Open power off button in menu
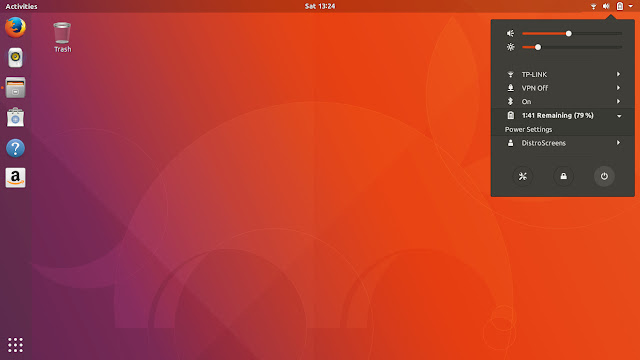 coord(604,176)
